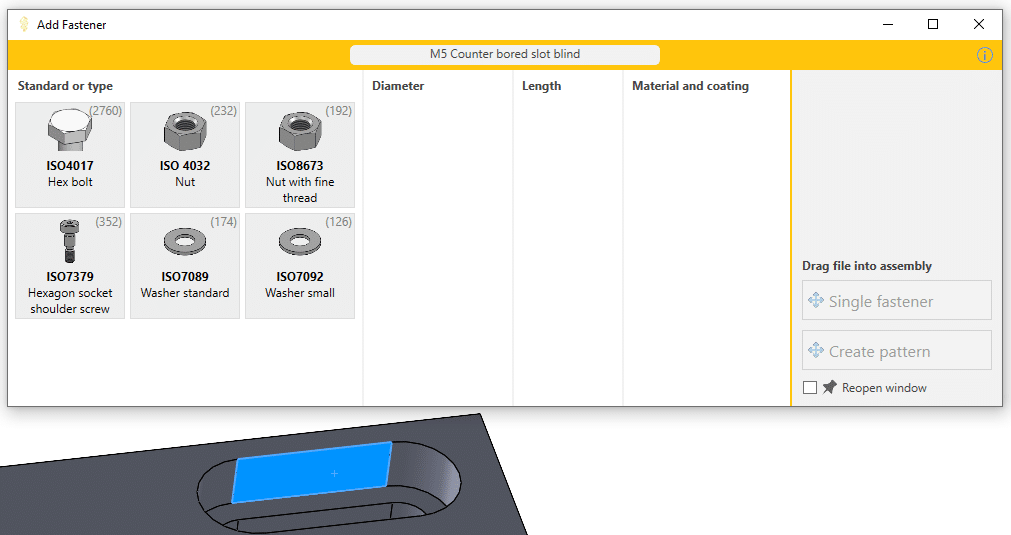This screenshot has height=535, width=1011.
Task: Choose the ISO 4032 Nut tile
Action: (x=185, y=154)
